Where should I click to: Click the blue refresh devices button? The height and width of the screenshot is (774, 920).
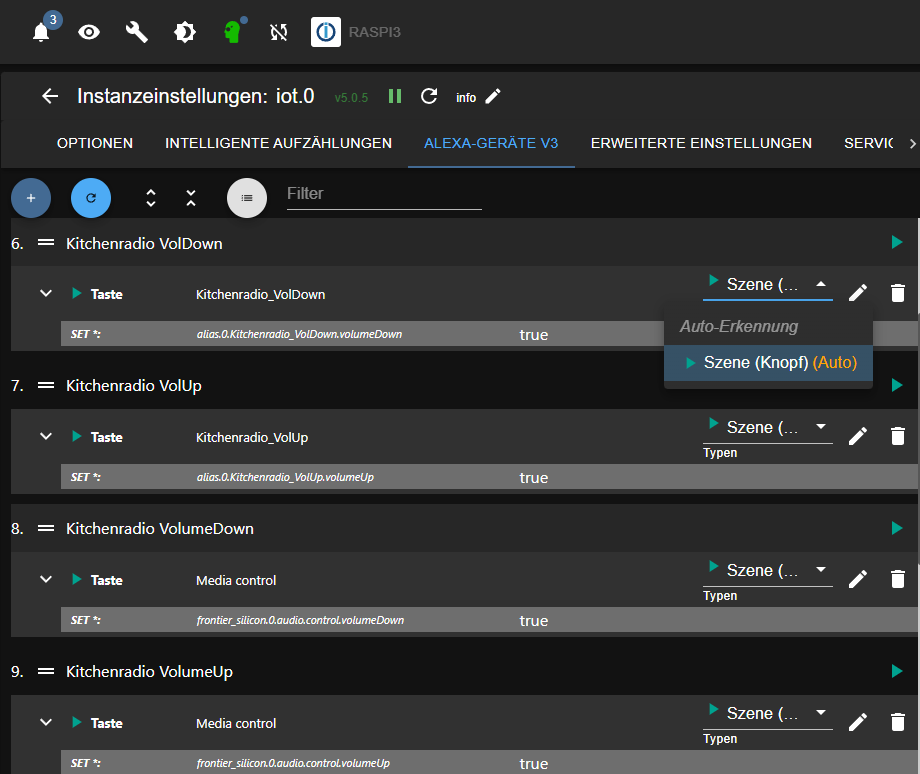91,198
